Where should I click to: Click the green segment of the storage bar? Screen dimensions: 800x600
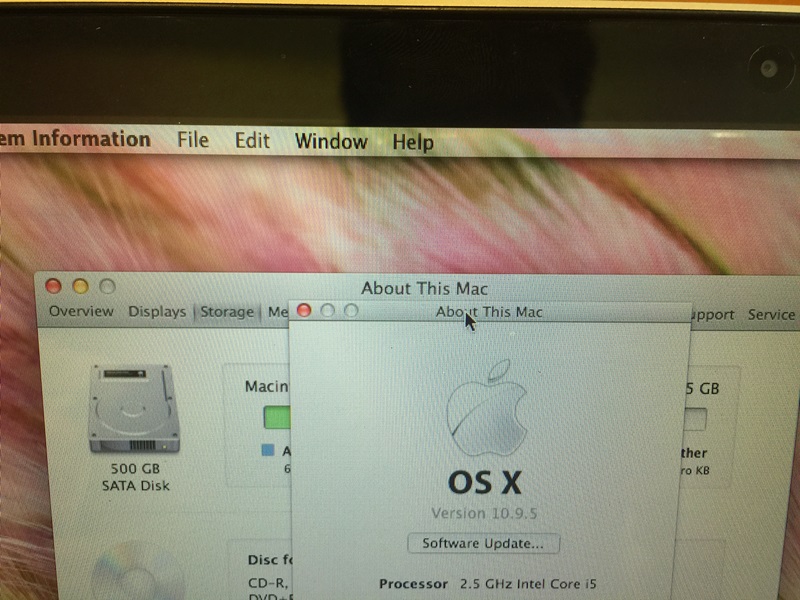[277, 417]
